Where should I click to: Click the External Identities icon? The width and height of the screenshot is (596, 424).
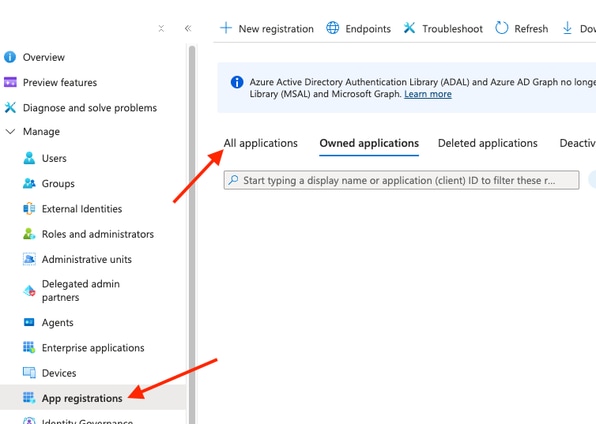pos(29,209)
